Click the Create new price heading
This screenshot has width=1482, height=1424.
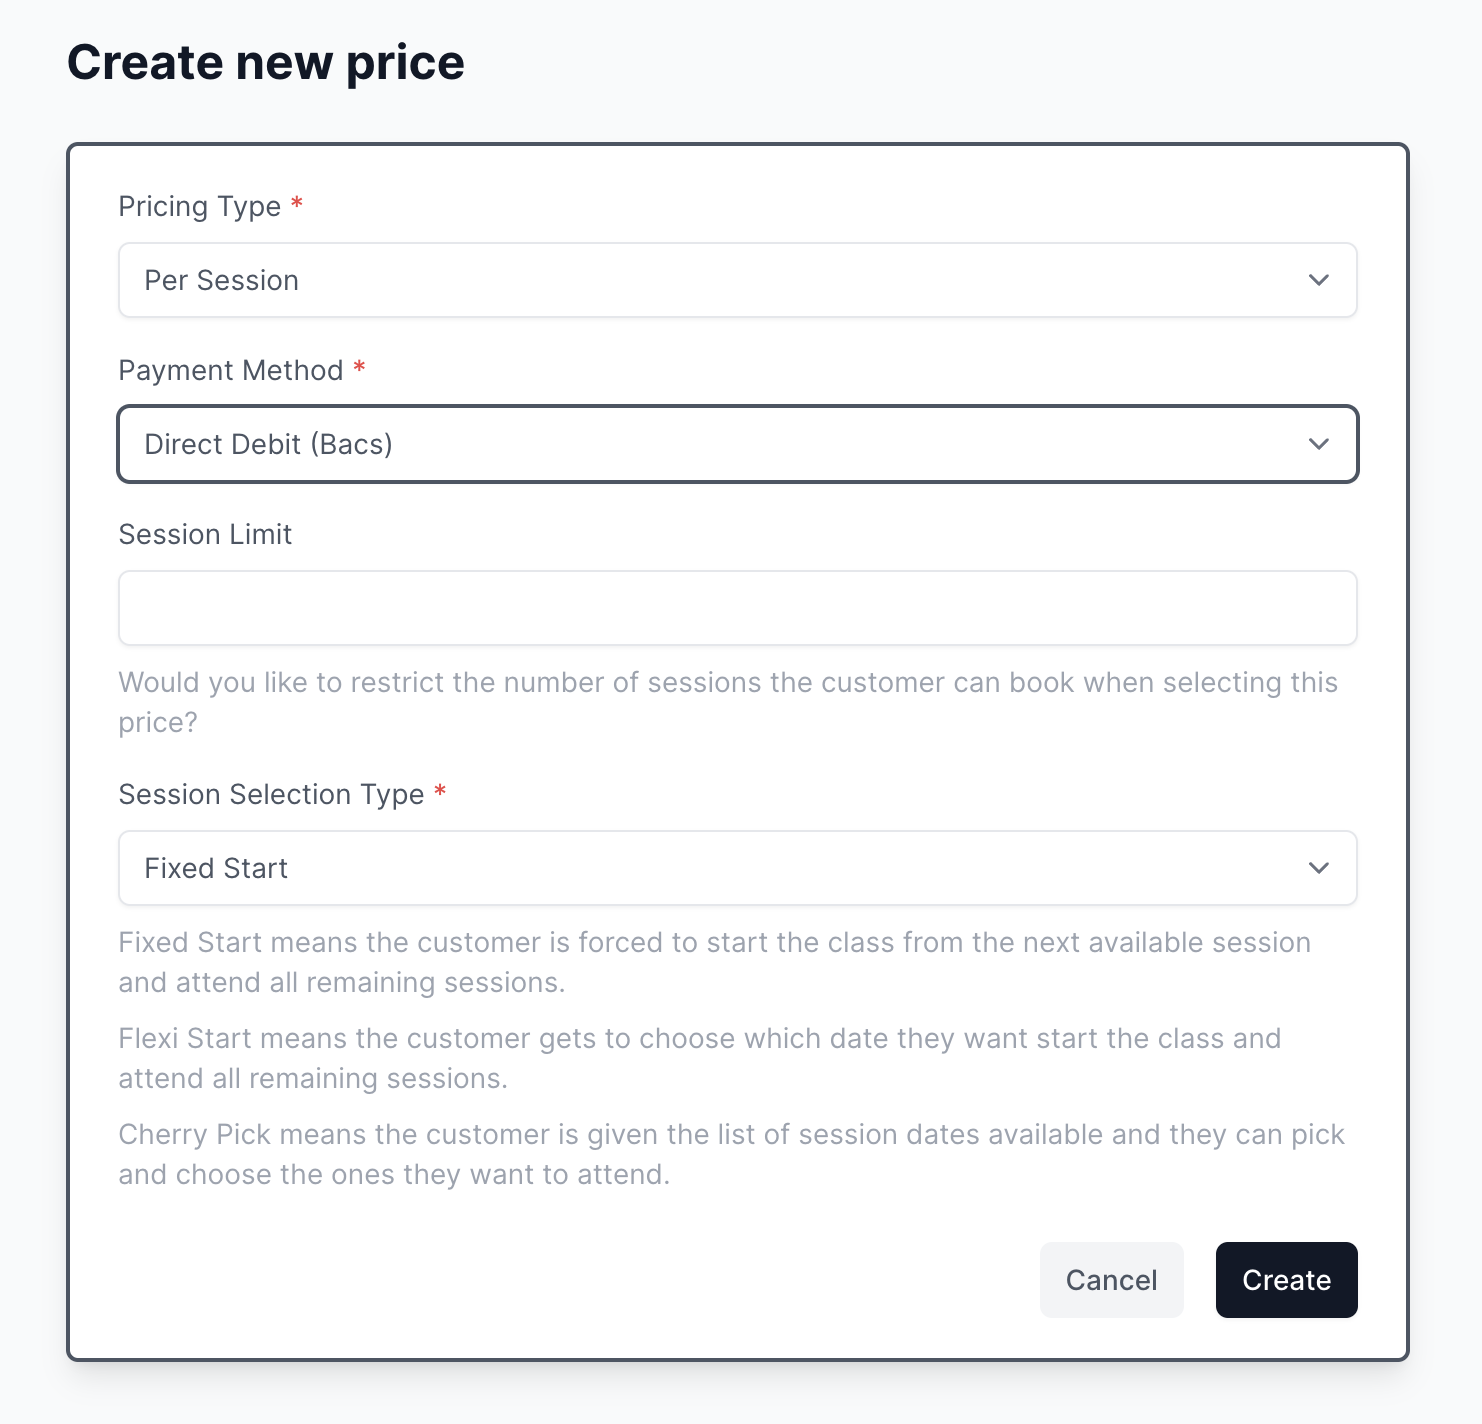coord(266,62)
